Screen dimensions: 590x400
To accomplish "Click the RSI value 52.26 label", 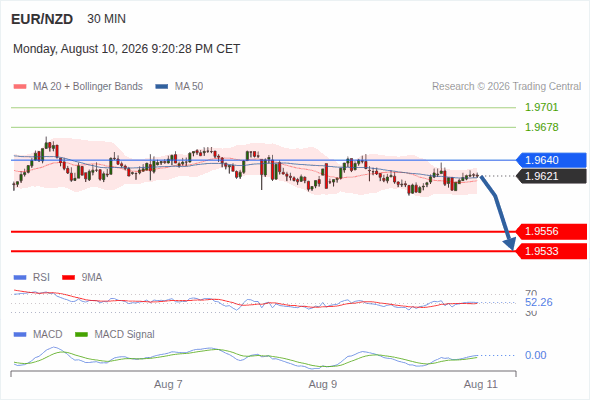I will coord(539,302).
